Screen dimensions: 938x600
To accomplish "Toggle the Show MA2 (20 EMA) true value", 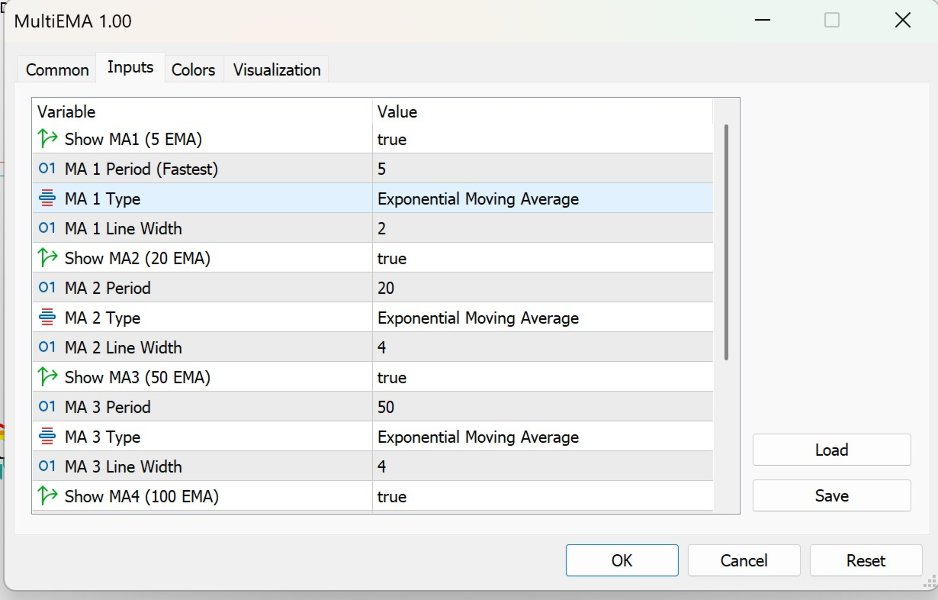I will pos(392,258).
